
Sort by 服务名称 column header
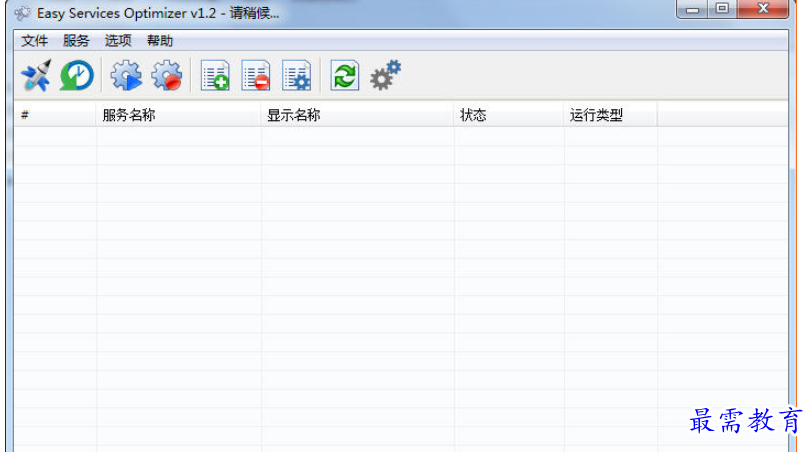click(178, 115)
